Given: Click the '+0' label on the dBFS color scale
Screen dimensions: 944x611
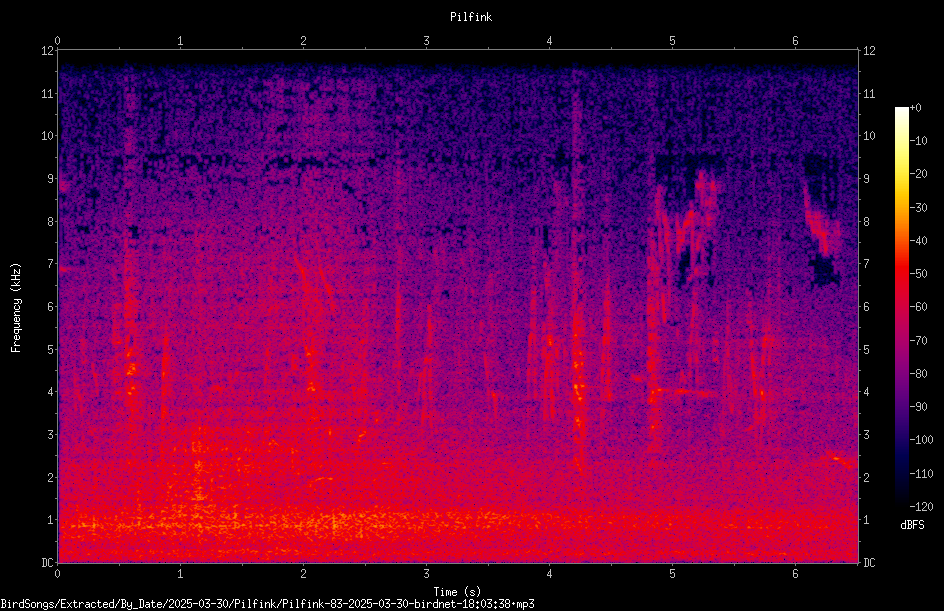Looking at the screenshot, I should pos(915,108).
